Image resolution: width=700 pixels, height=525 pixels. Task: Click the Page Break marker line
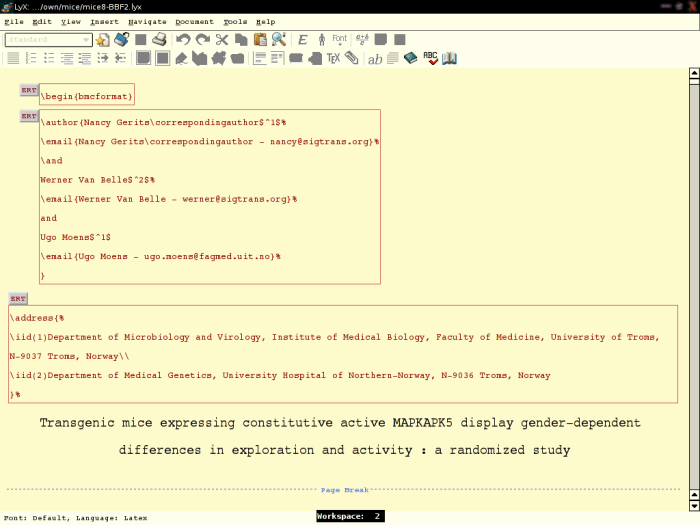pyautogui.click(x=344, y=490)
